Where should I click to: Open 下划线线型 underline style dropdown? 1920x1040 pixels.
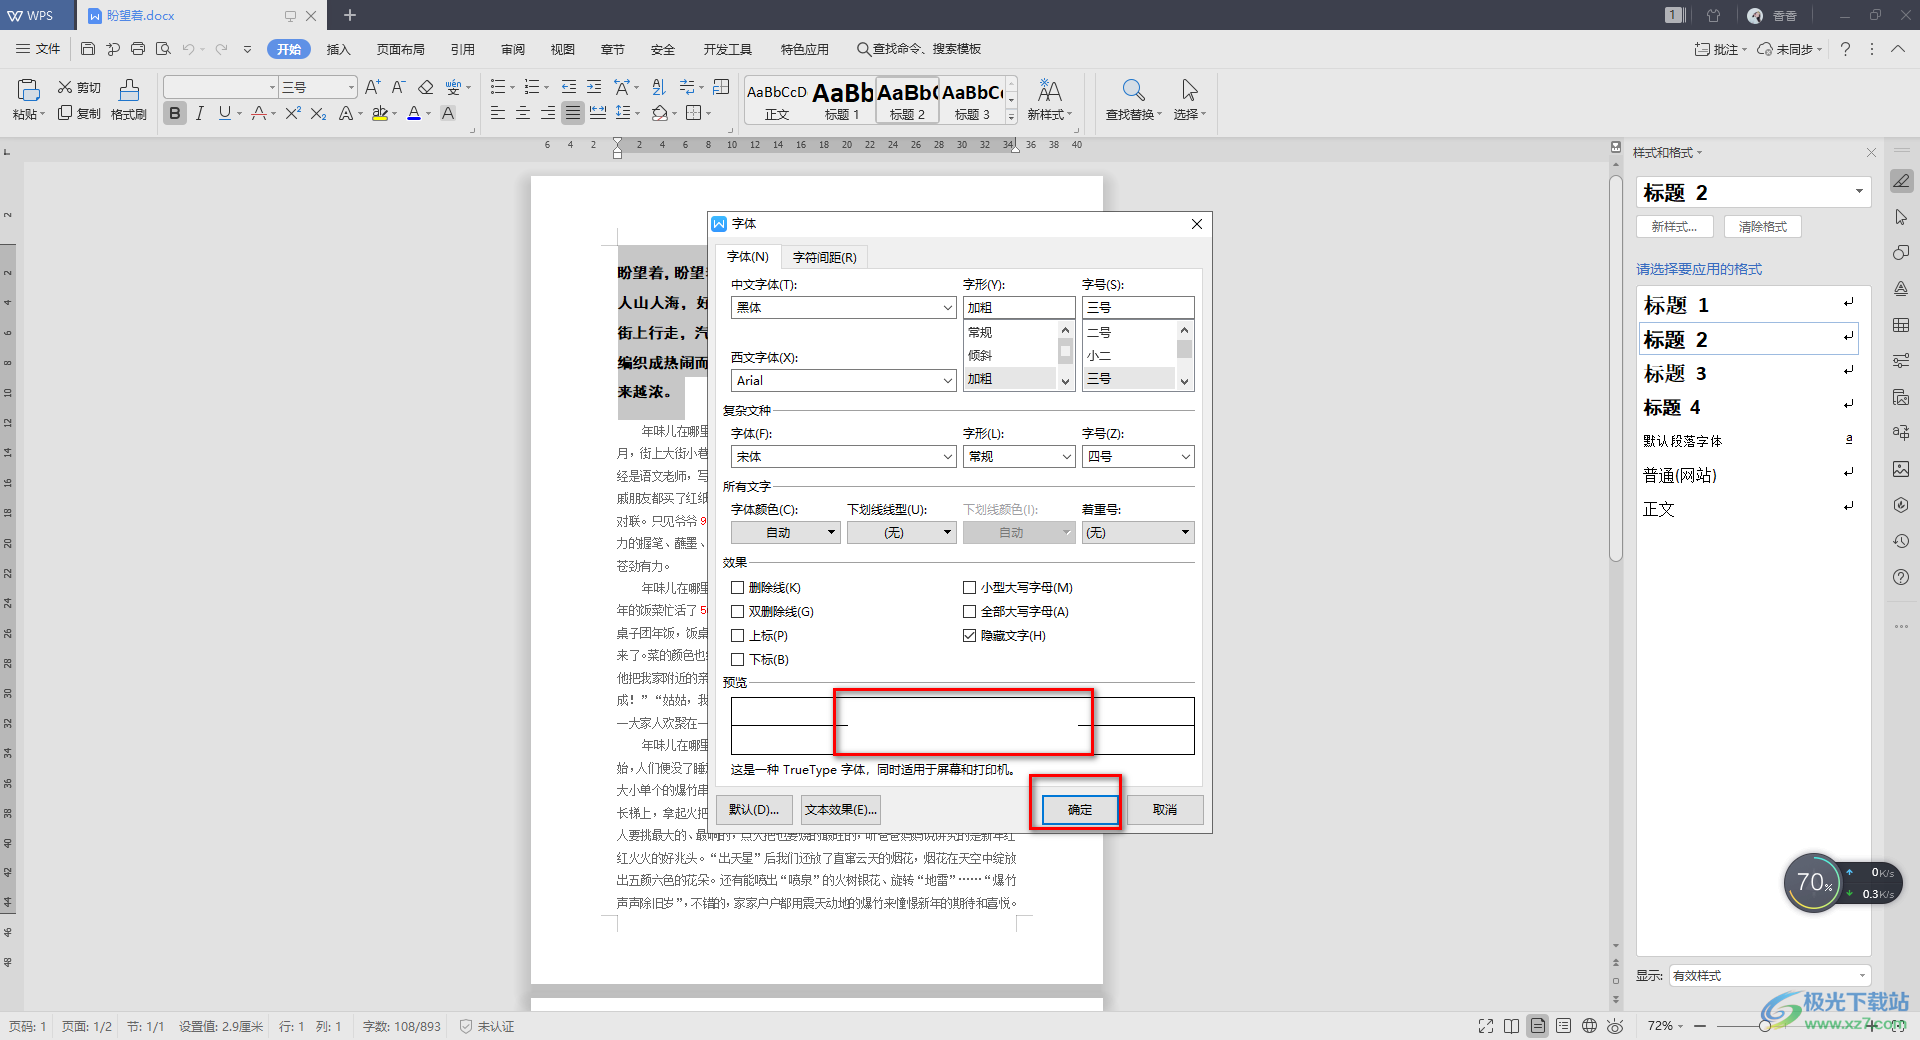click(x=902, y=533)
